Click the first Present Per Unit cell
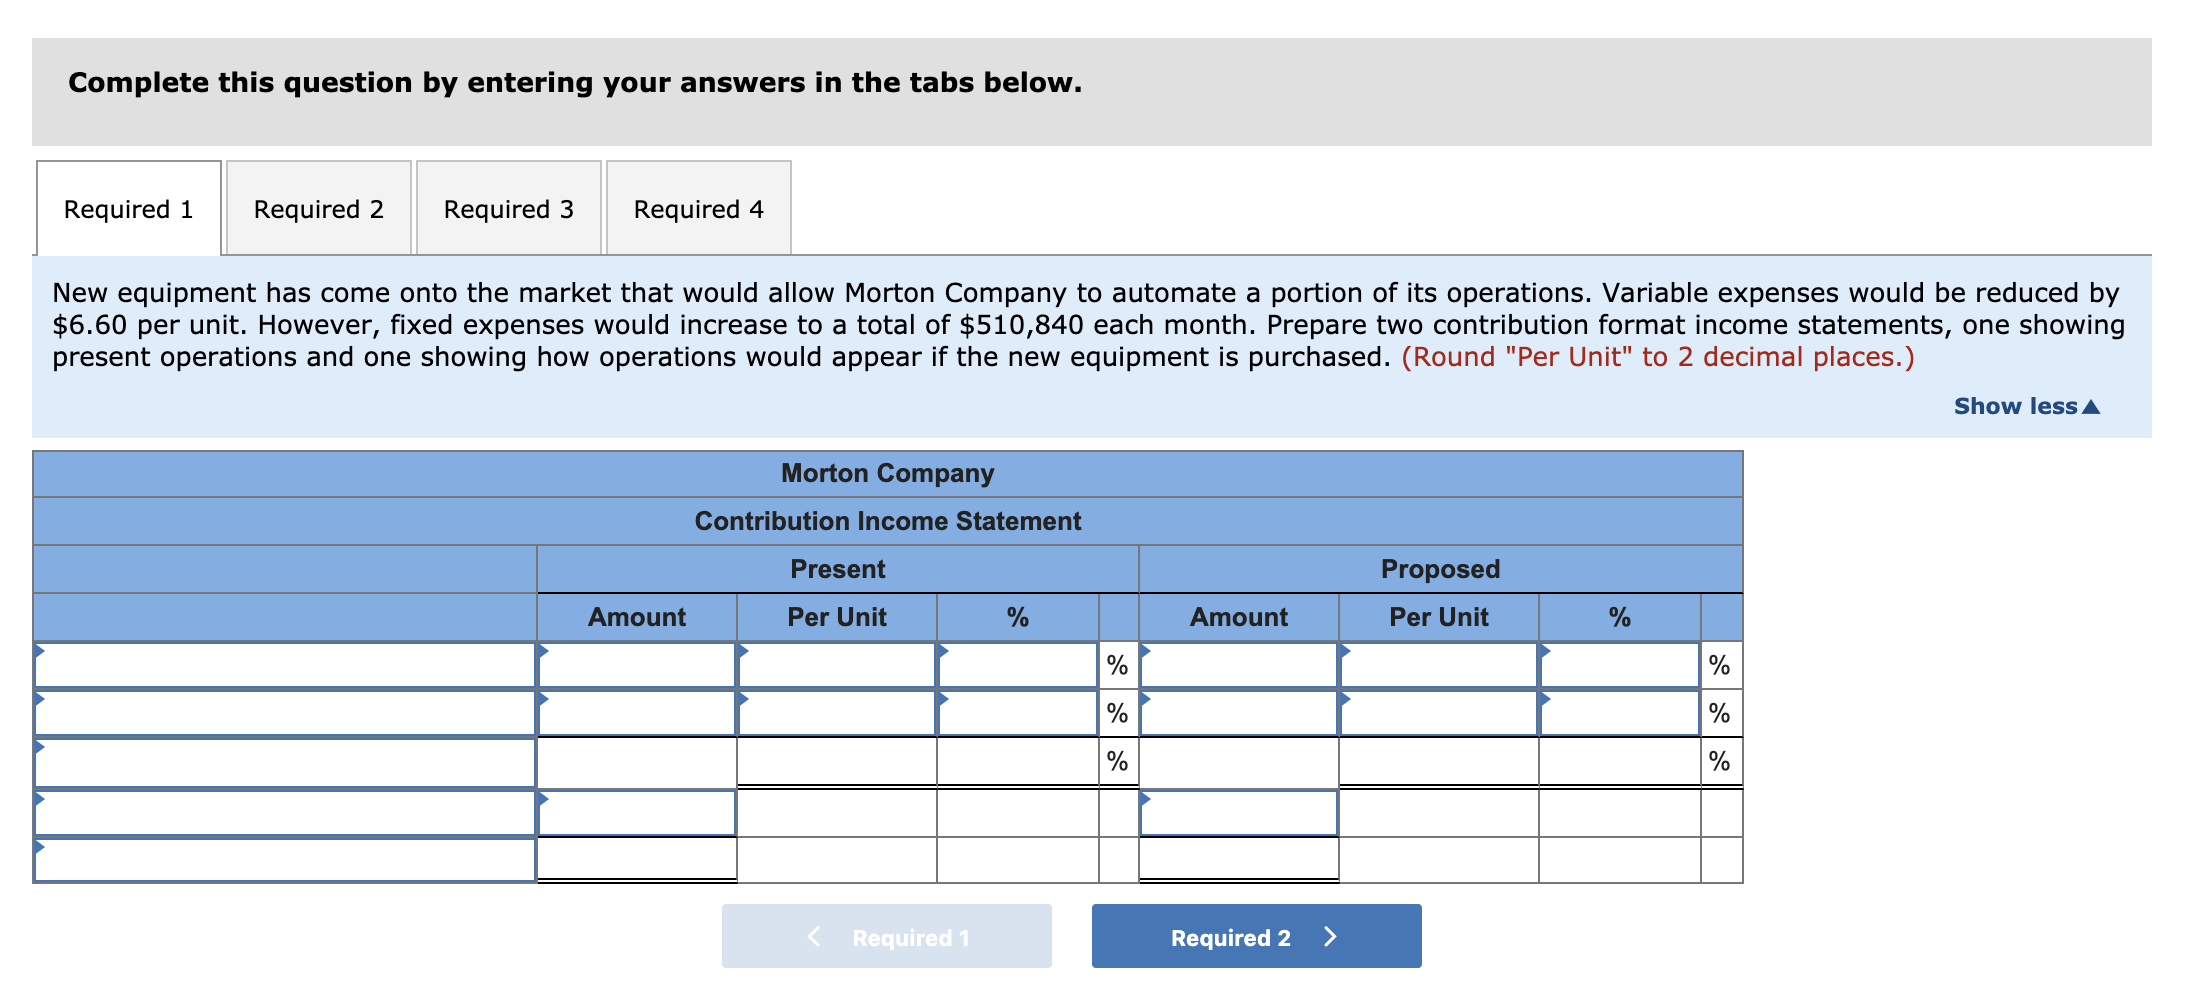The width and height of the screenshot is (2208, 998). [836, 664]
